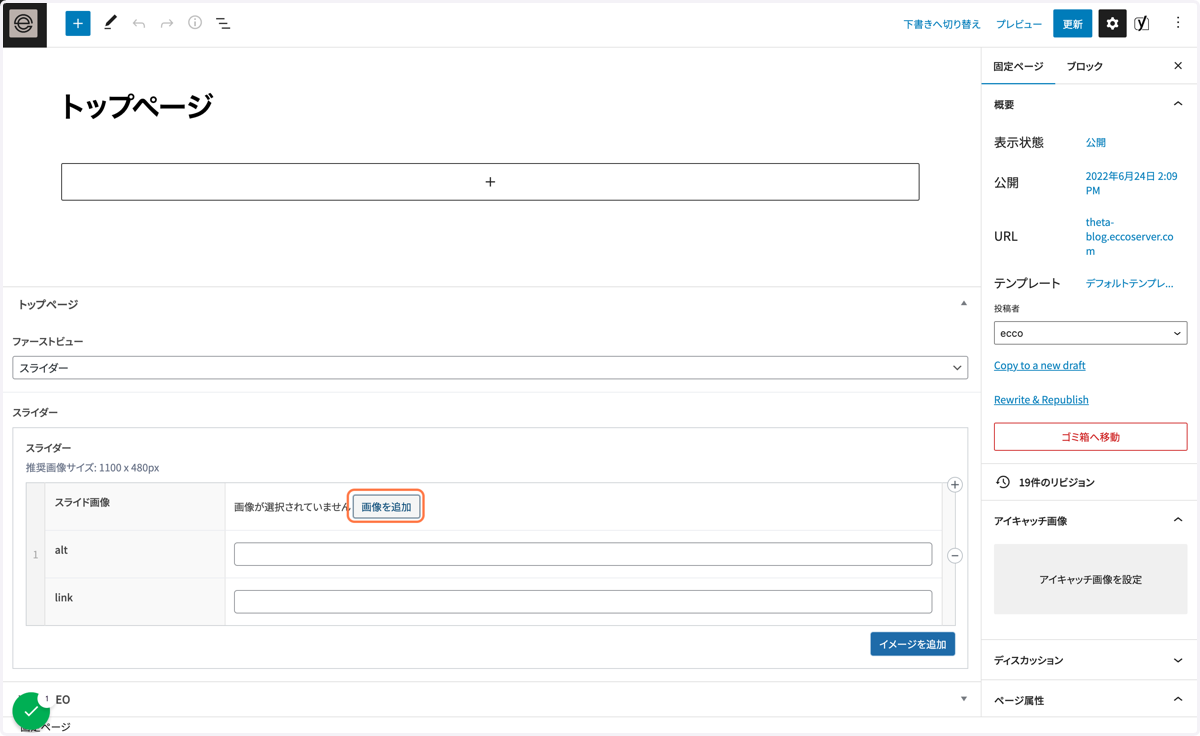
Task: Undo the last change
Action: [139, 23]
